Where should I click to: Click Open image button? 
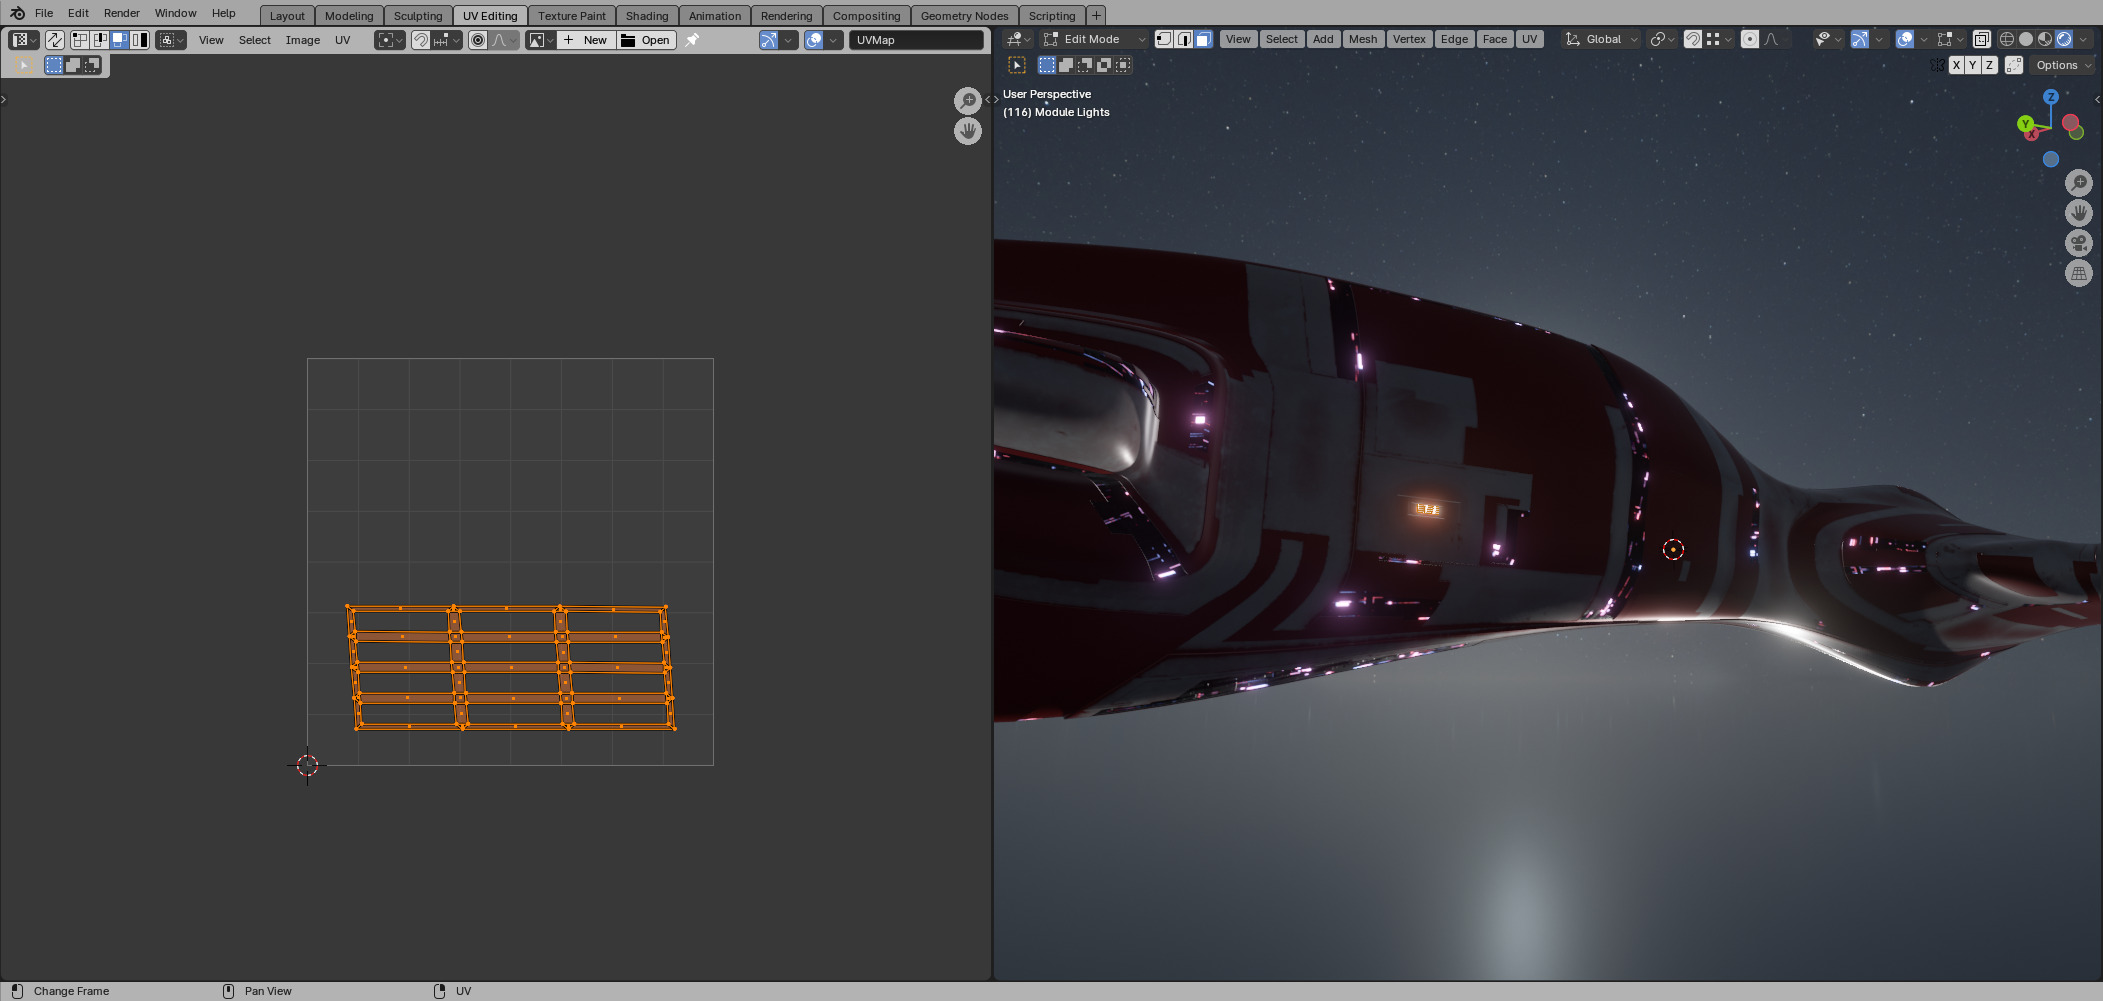[x=646, y=40]
